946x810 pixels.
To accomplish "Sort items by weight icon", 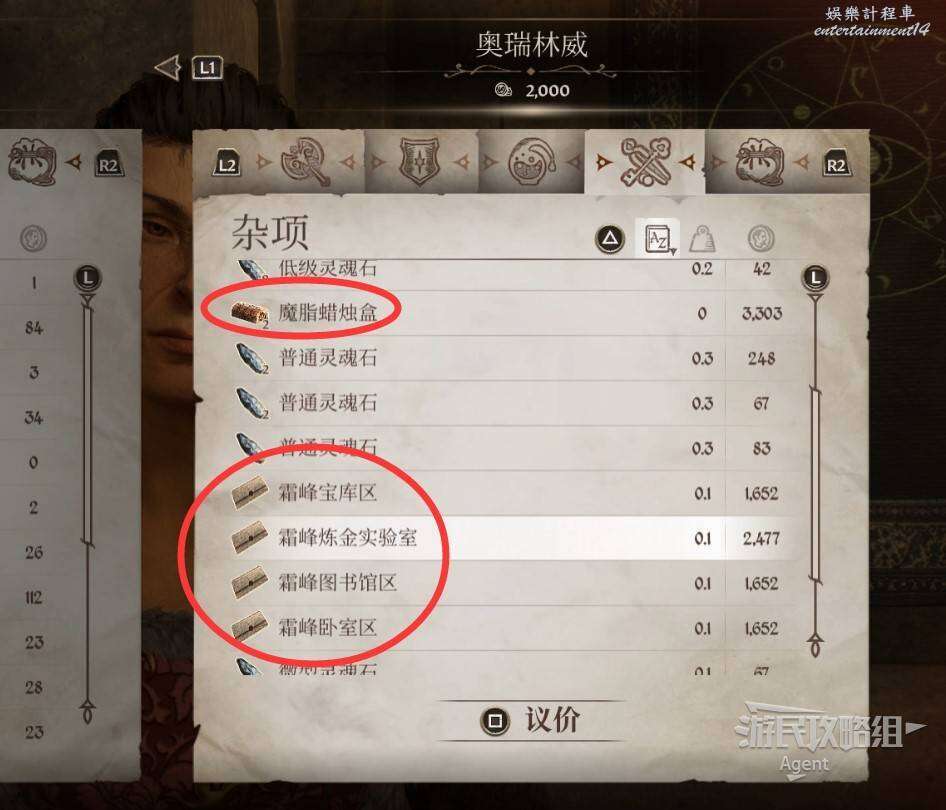I will click(x=702, y=239).
